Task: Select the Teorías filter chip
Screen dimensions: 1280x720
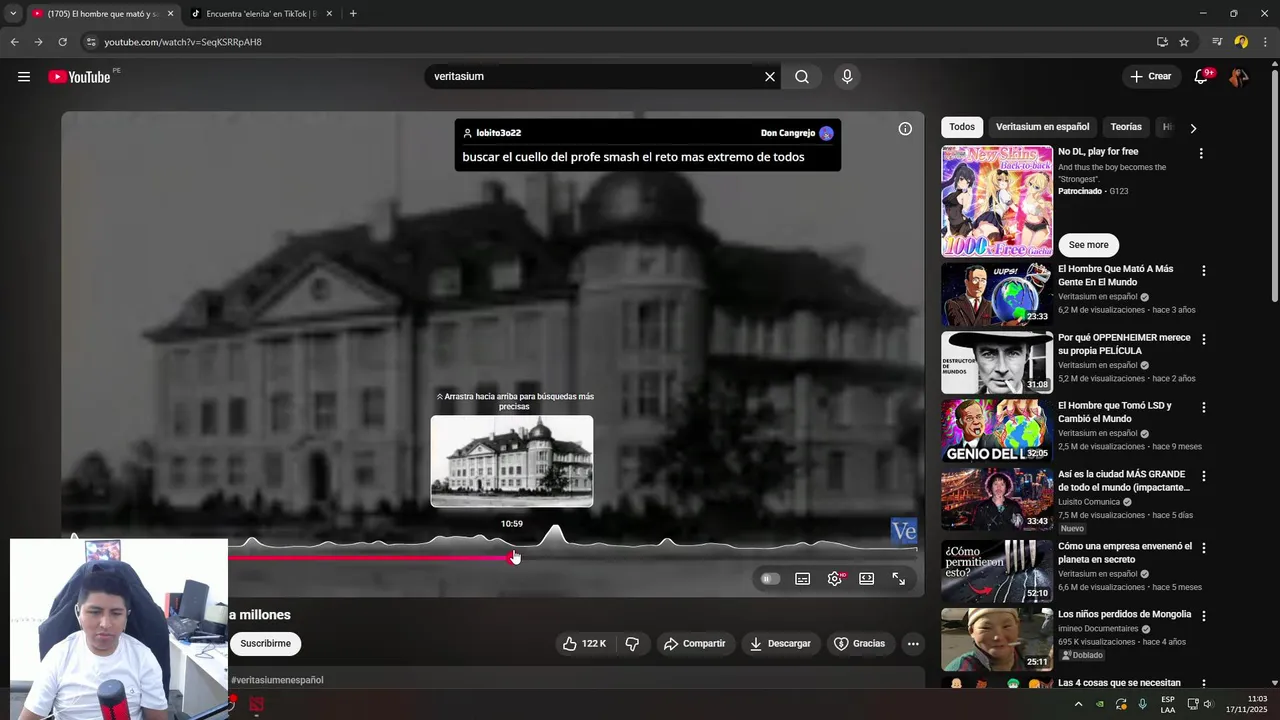Action: pyautogui.click(x=1126, y=127)
